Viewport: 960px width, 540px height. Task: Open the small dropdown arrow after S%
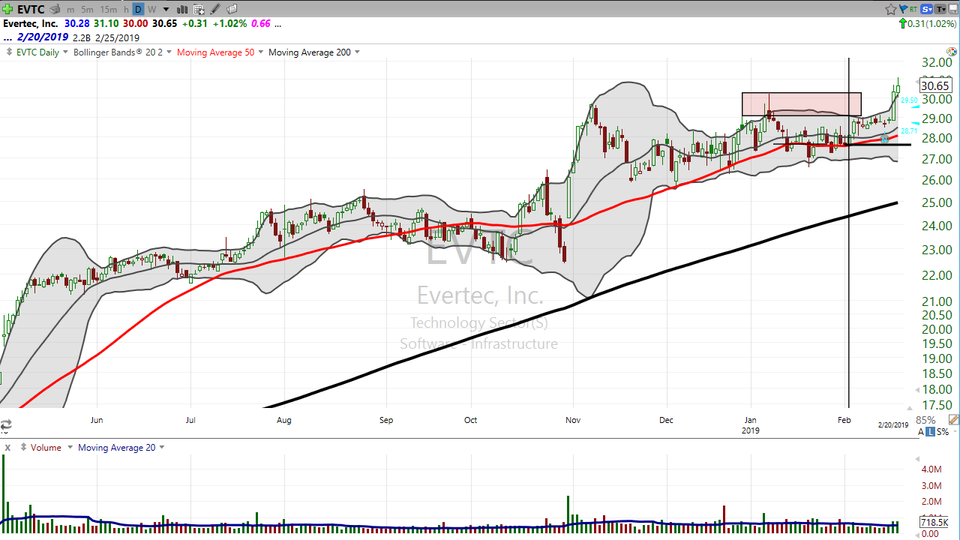coord(953,432)
